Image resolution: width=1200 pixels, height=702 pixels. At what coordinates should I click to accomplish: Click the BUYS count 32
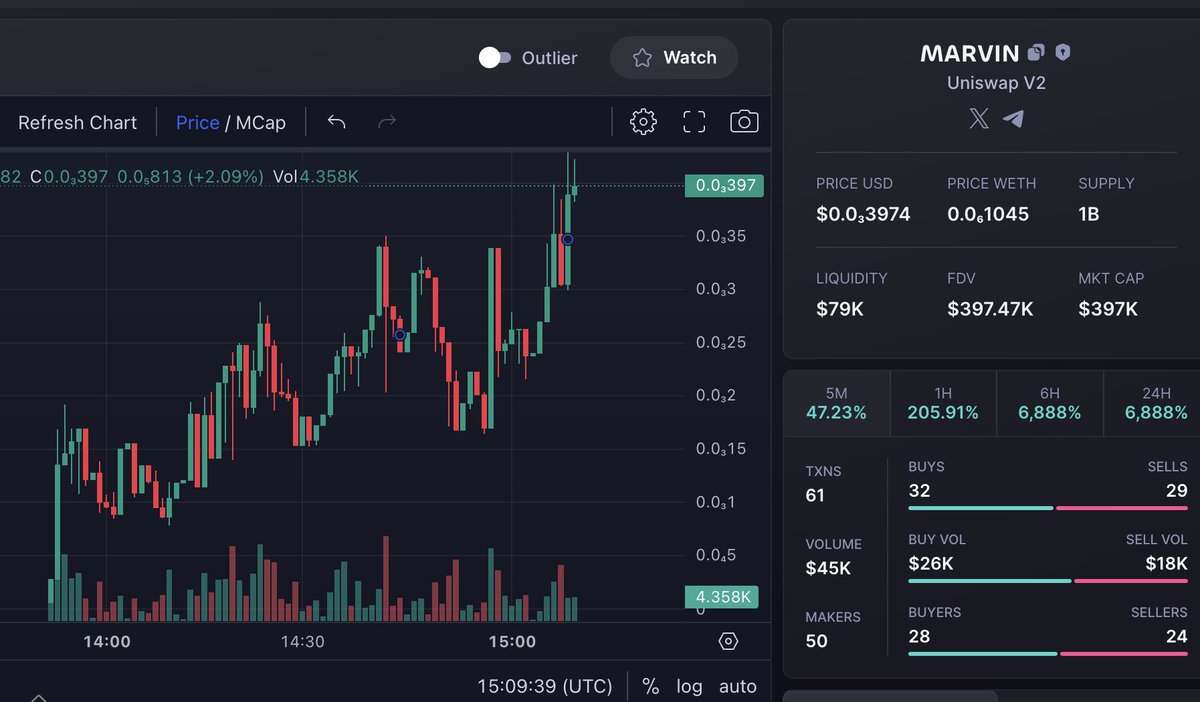click(919, 490)
